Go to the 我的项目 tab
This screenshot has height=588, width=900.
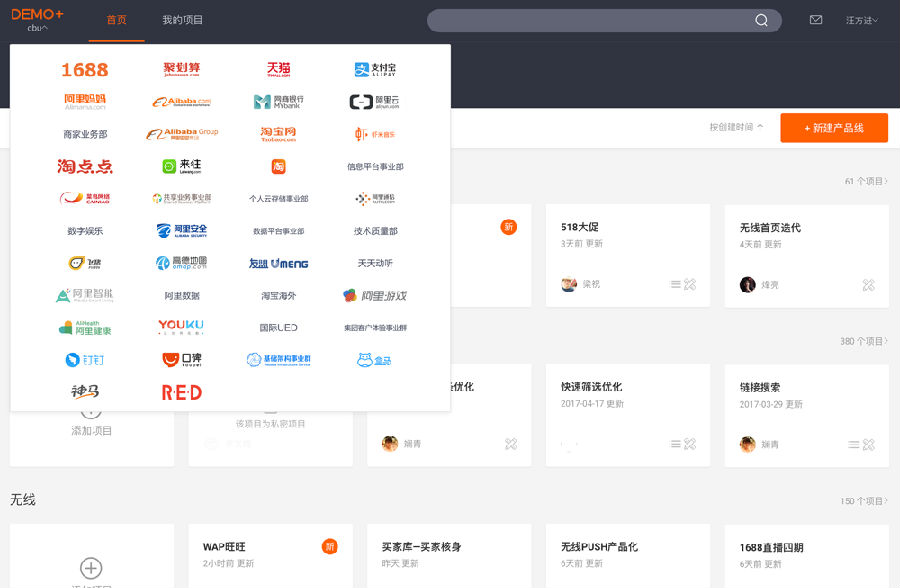pos(182,20)
